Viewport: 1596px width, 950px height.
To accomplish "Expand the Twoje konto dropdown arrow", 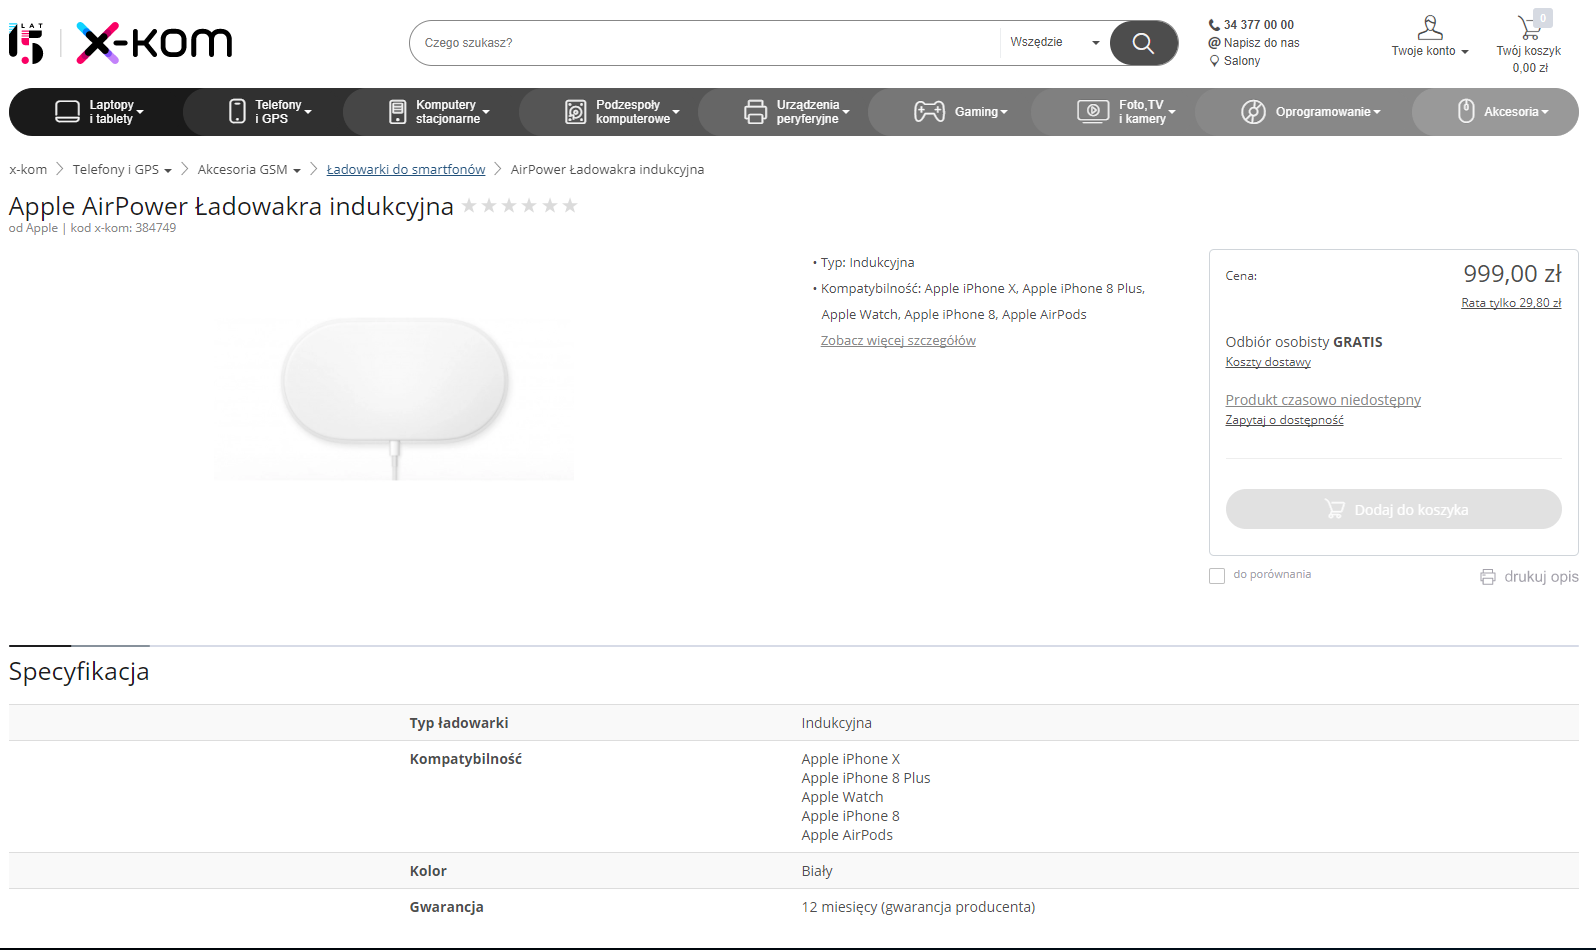I will click(1465, 52).
